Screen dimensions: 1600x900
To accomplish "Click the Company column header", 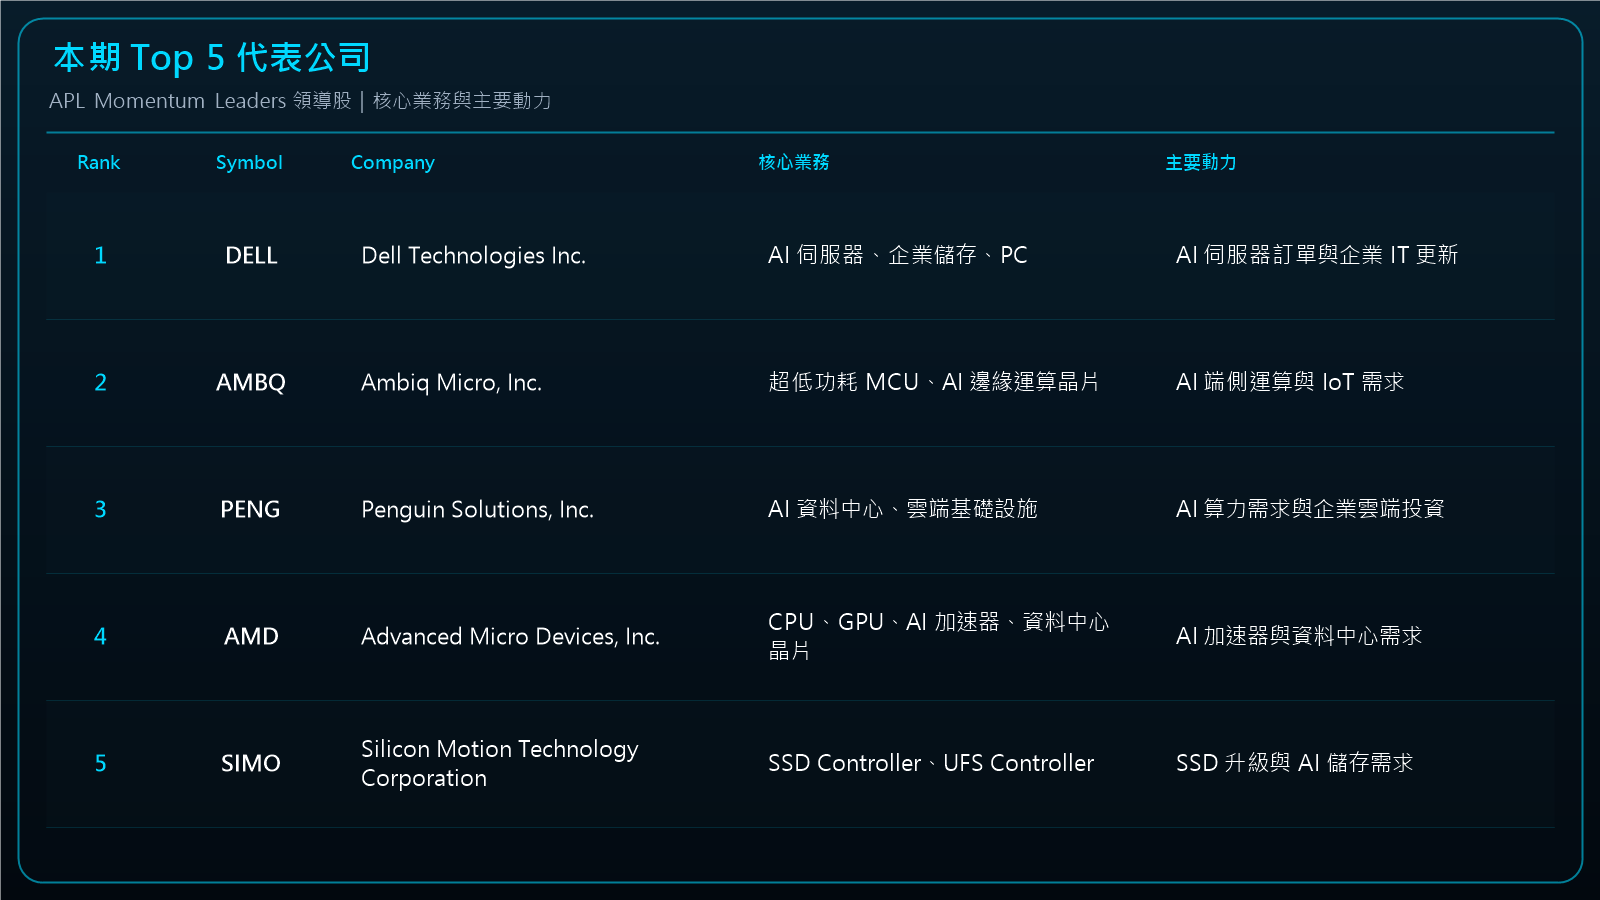I will [393, 163].
